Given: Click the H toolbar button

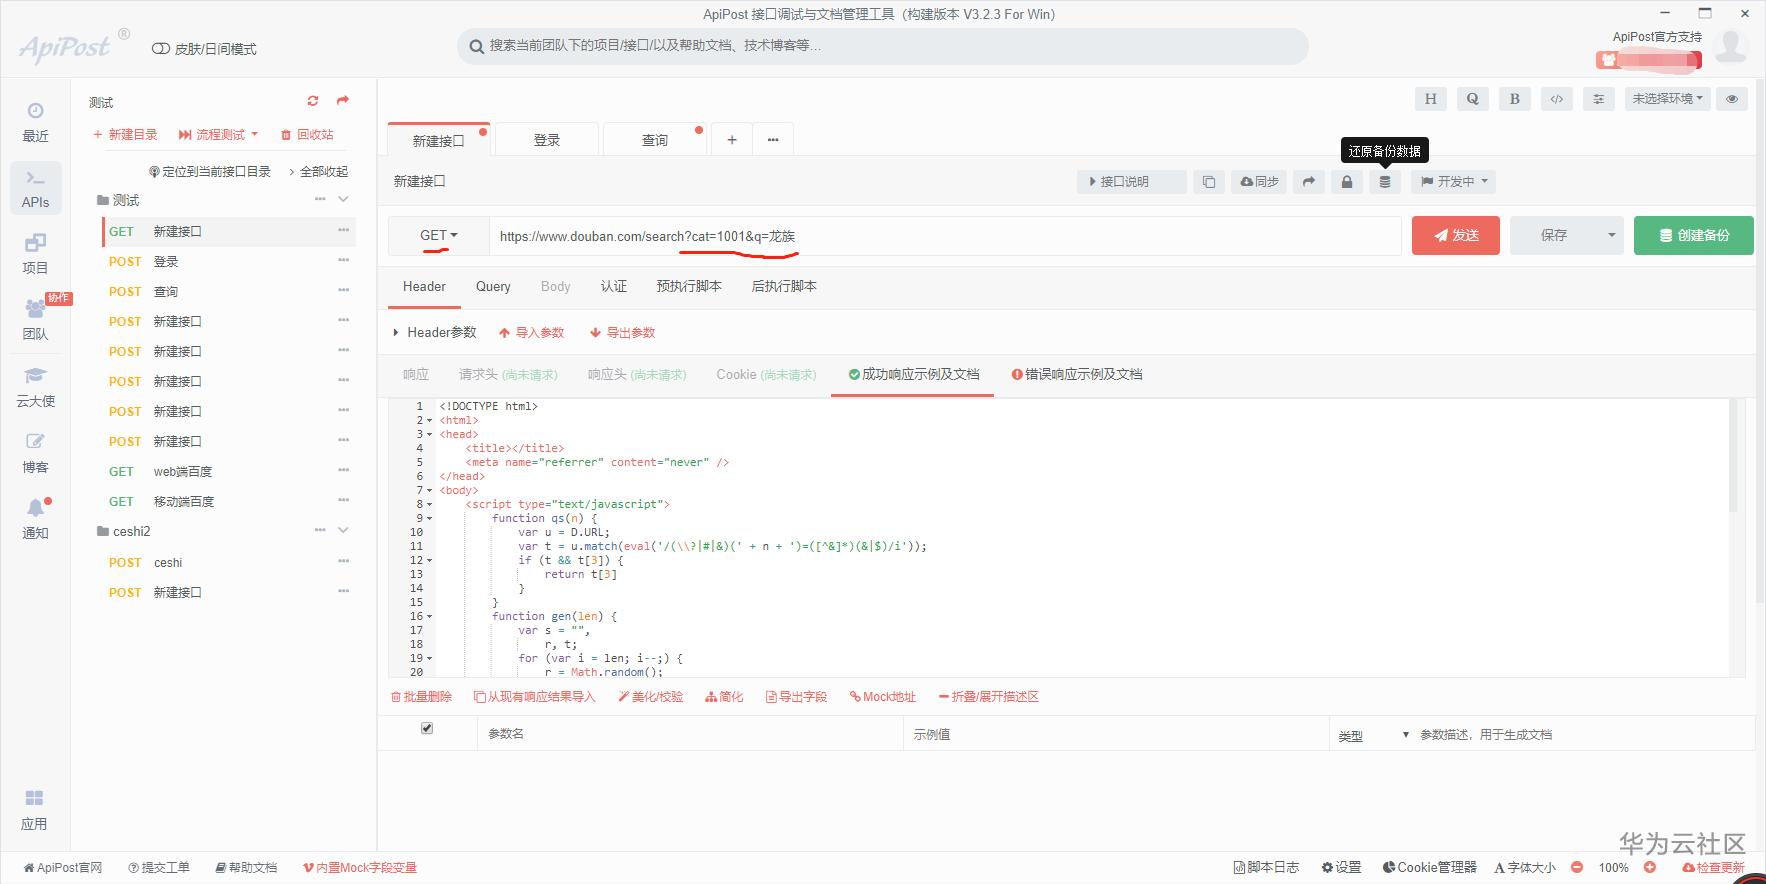Looking at the screenshot, I should click(1430, 99).
